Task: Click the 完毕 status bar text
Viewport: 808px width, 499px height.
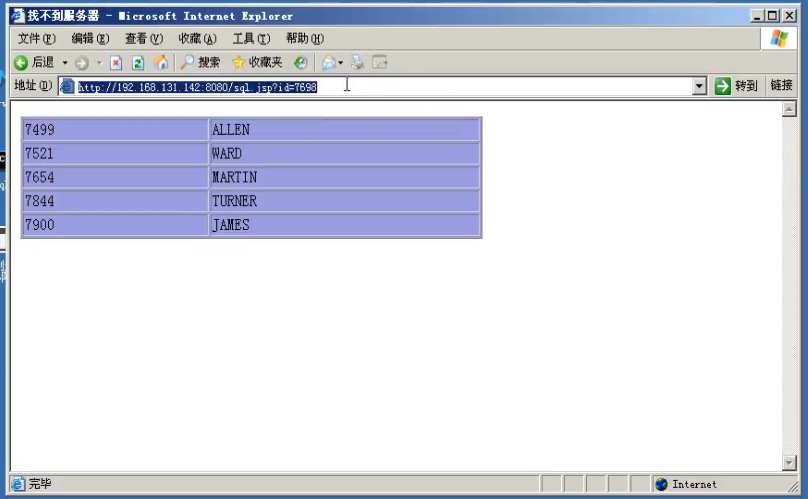Action: (x=40, y=484)
